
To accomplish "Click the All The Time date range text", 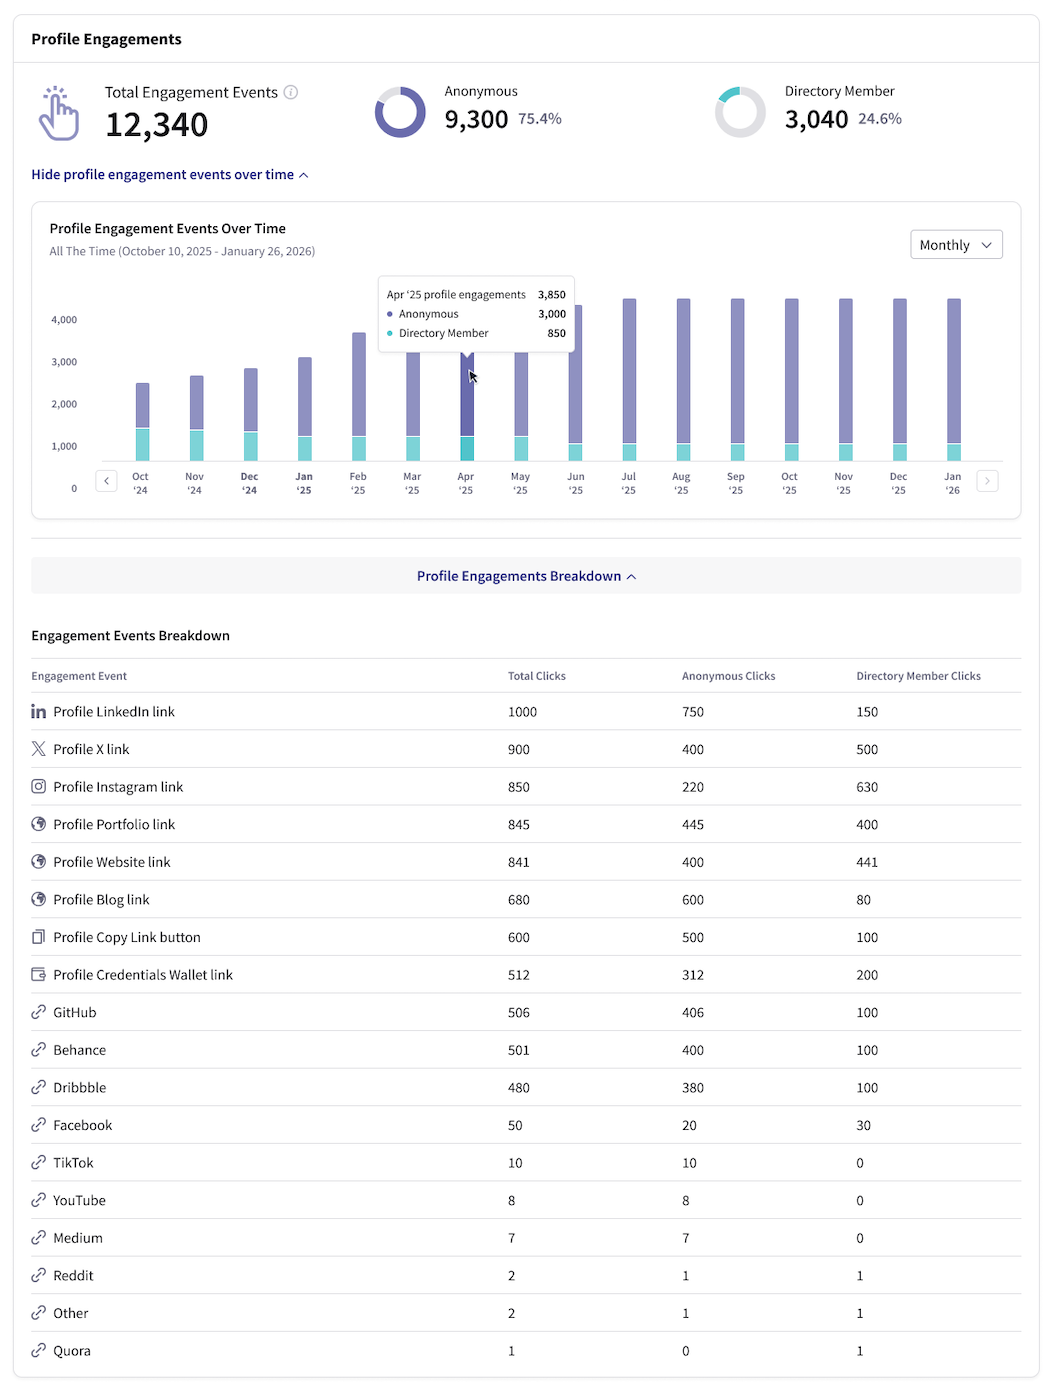I will point(182,252).
